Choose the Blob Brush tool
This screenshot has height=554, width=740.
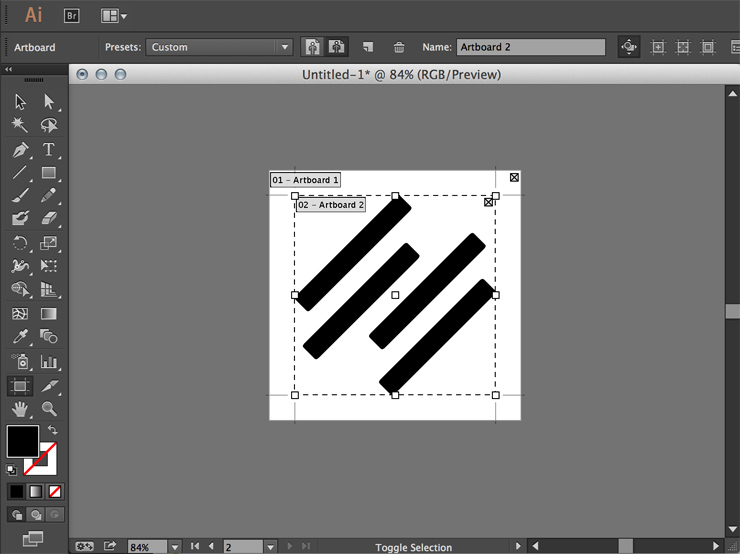point(20,218)
